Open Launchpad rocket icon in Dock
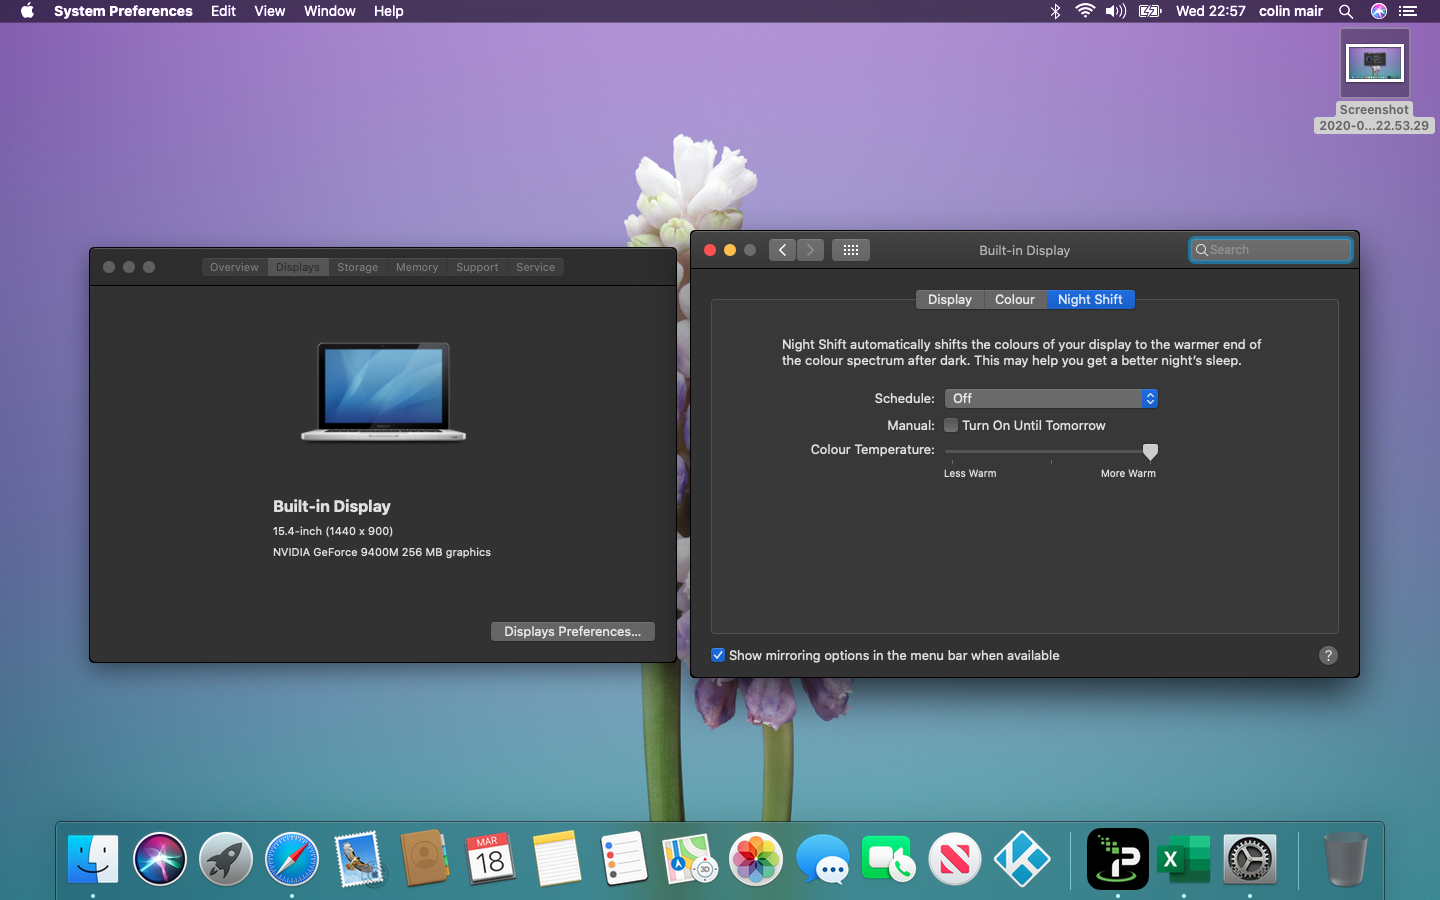The image size is (1440, 900). (226, 859)
